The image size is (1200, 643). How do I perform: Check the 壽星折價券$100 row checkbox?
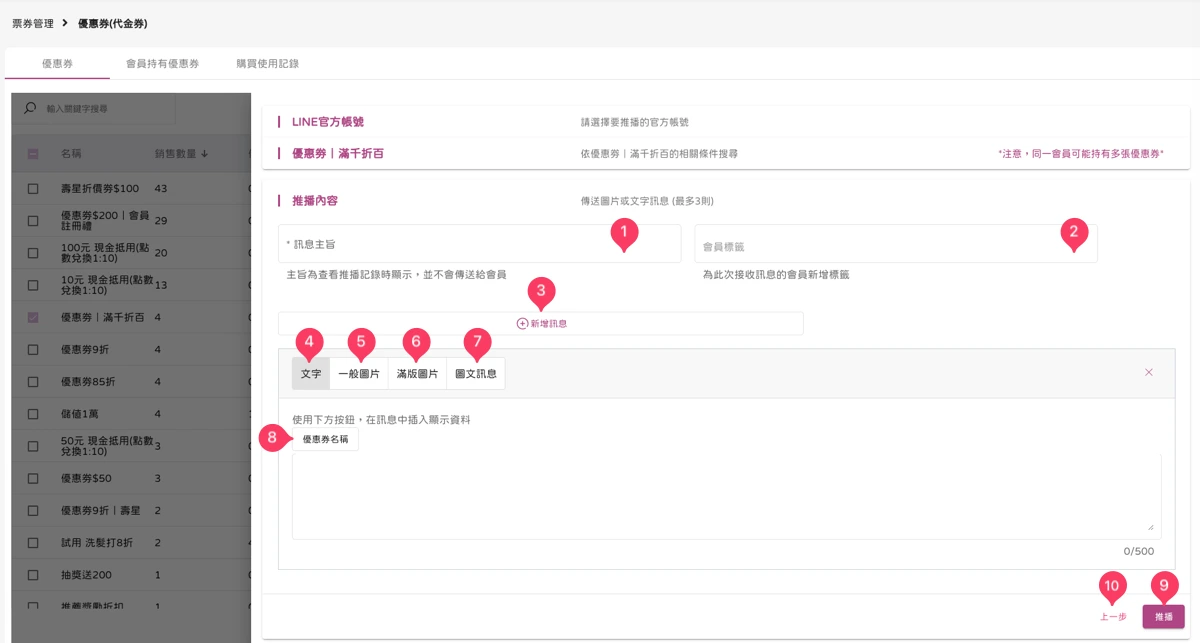click(33, 188)
